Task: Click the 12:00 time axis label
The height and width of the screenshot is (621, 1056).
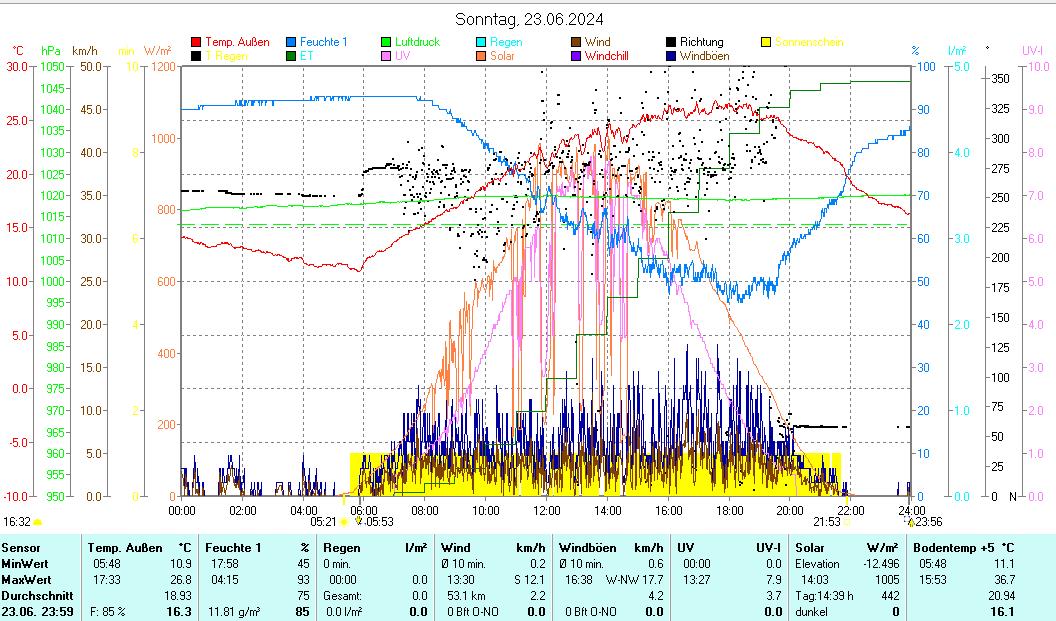Action: [x=547, y=510]
